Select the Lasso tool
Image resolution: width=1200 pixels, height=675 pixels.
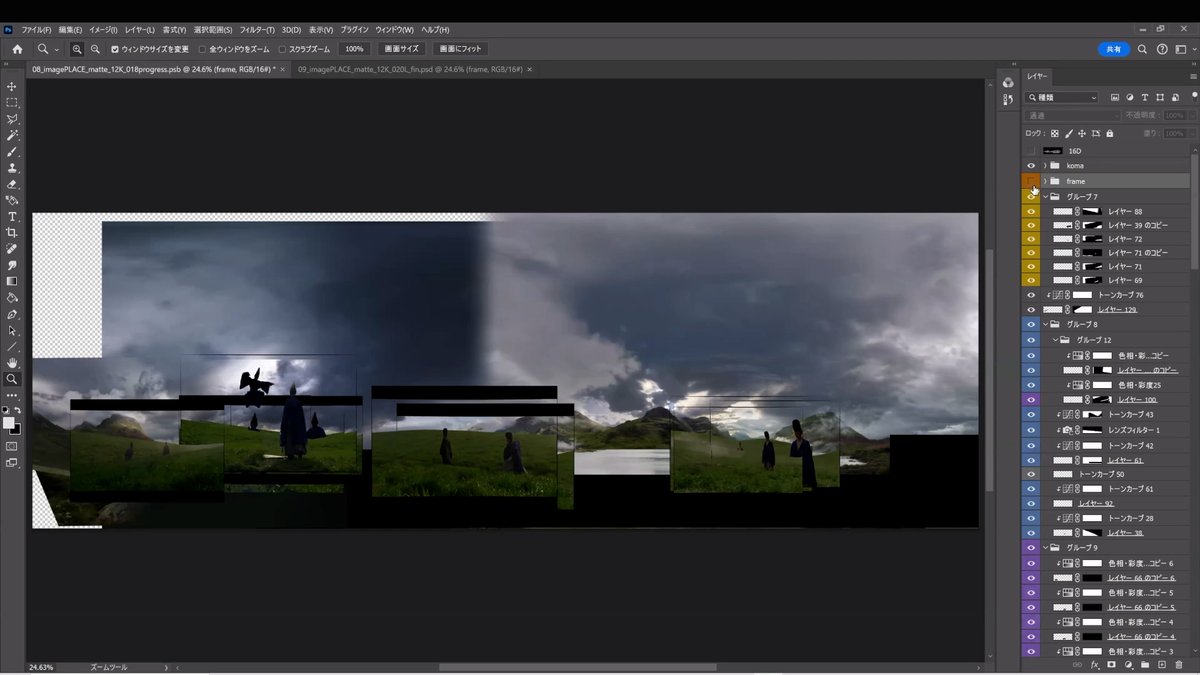pos(12,119)
